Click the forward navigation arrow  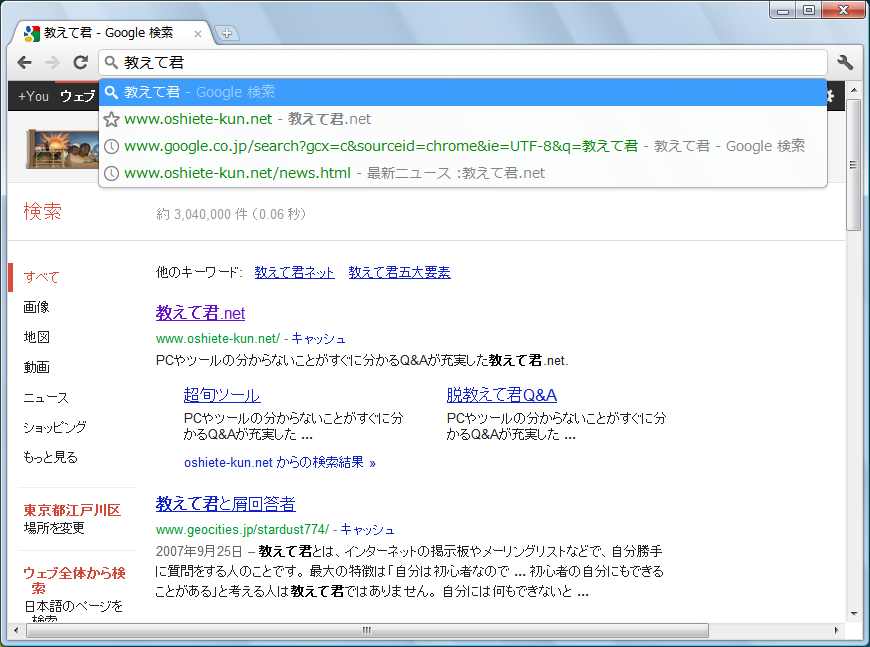tap(52, 63)
